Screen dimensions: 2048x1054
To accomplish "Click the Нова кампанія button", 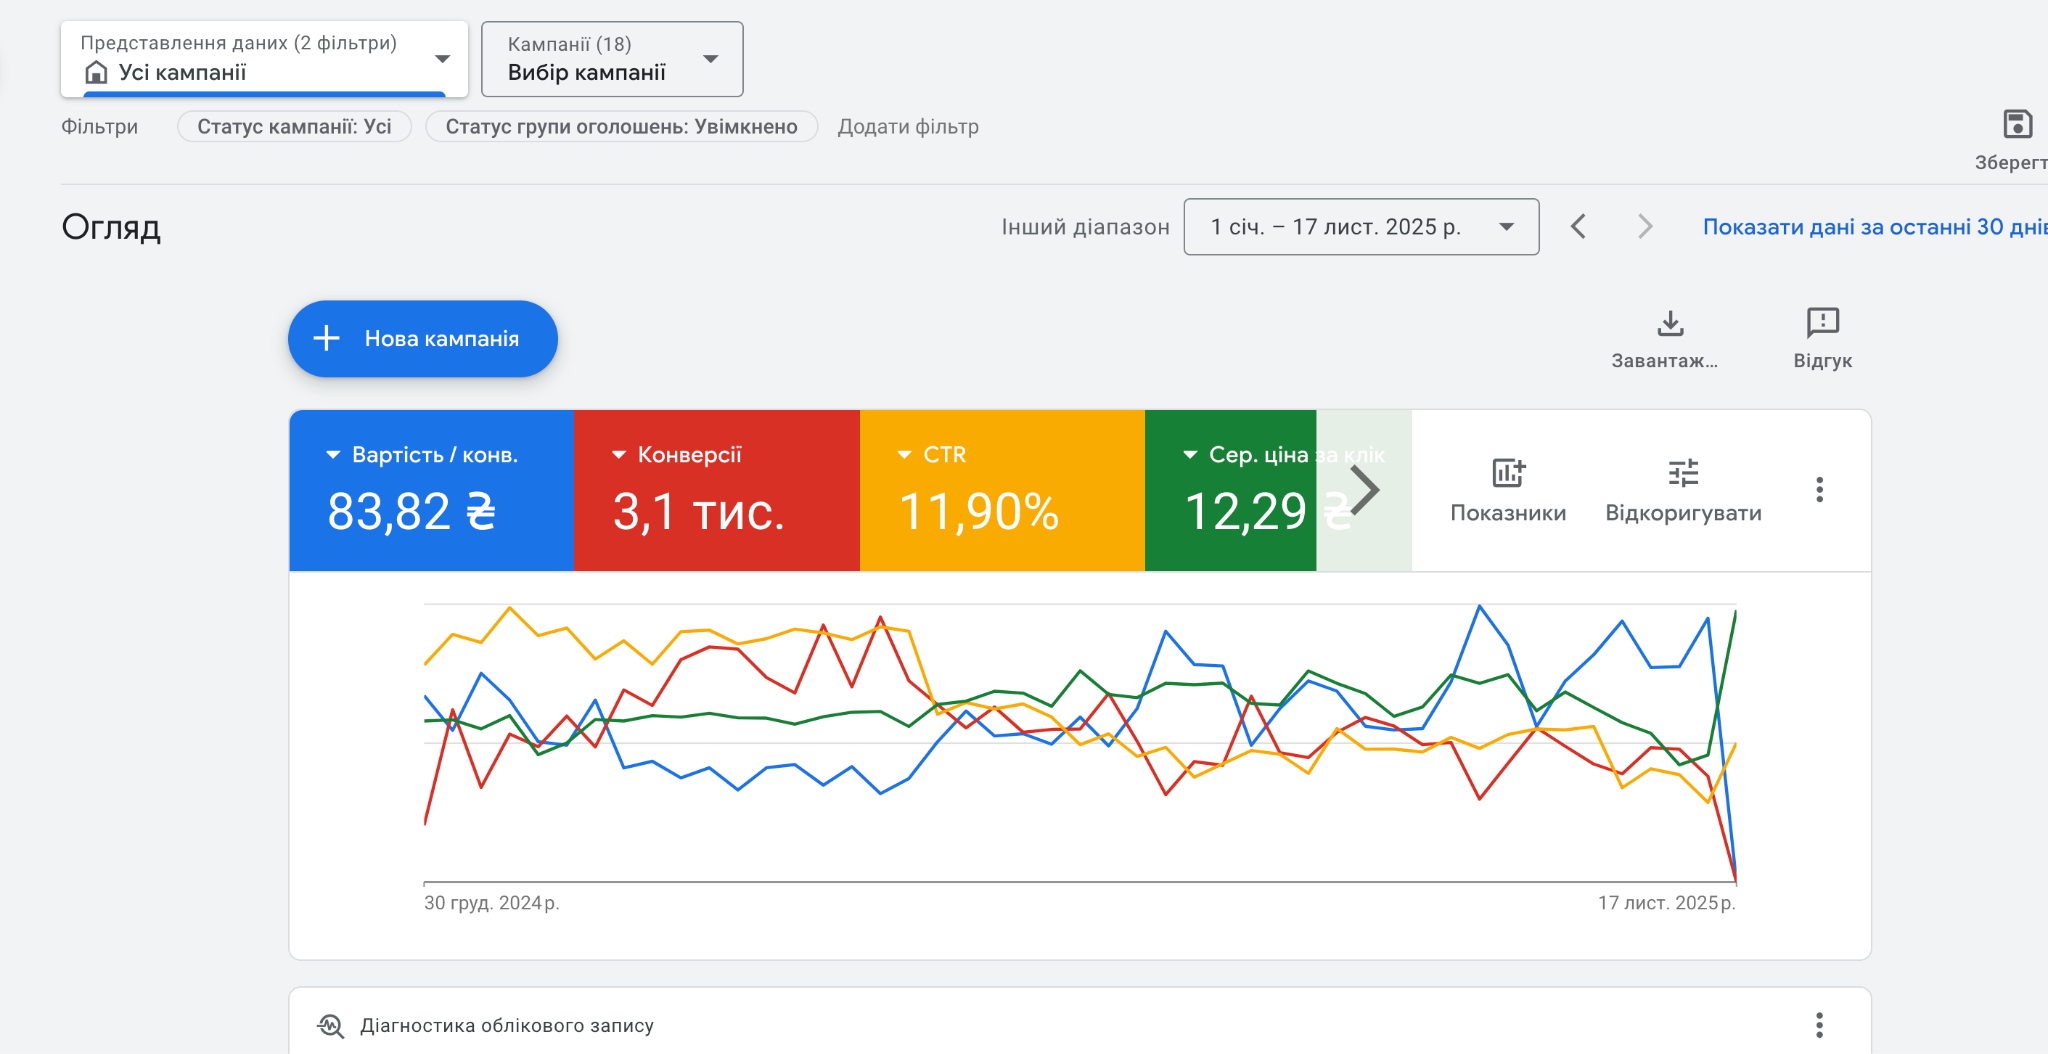I will click(422, 339).
